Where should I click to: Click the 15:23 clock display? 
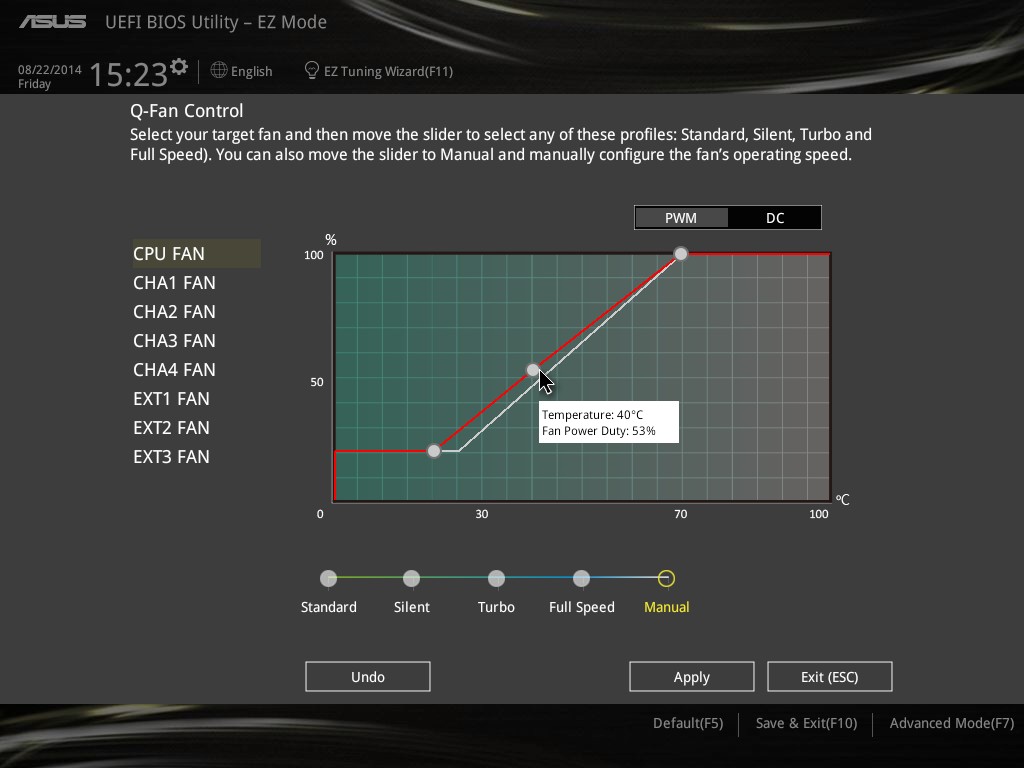129,74
